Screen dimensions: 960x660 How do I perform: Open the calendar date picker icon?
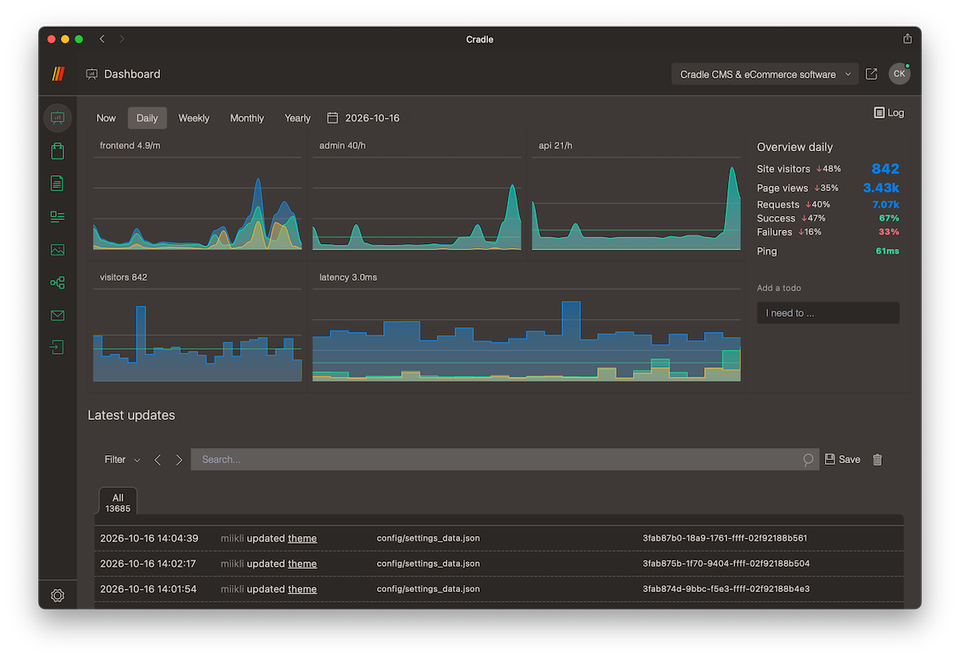tap(332, 118)
